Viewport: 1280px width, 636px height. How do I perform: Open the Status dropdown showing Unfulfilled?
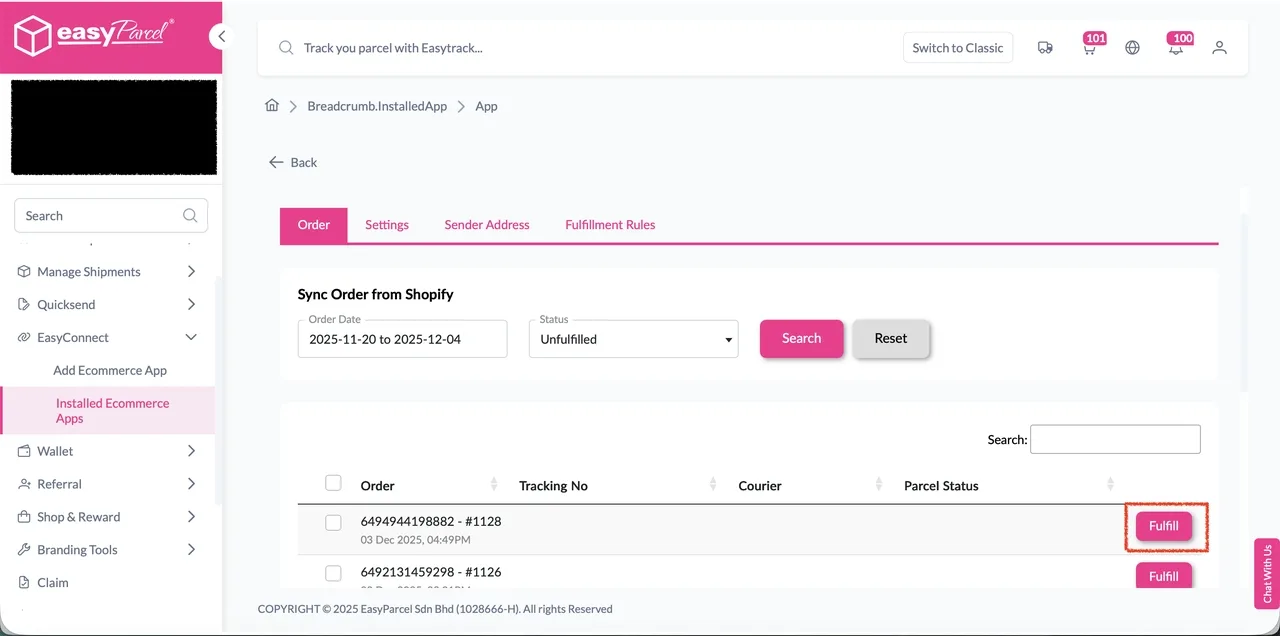tap(633, 338)
